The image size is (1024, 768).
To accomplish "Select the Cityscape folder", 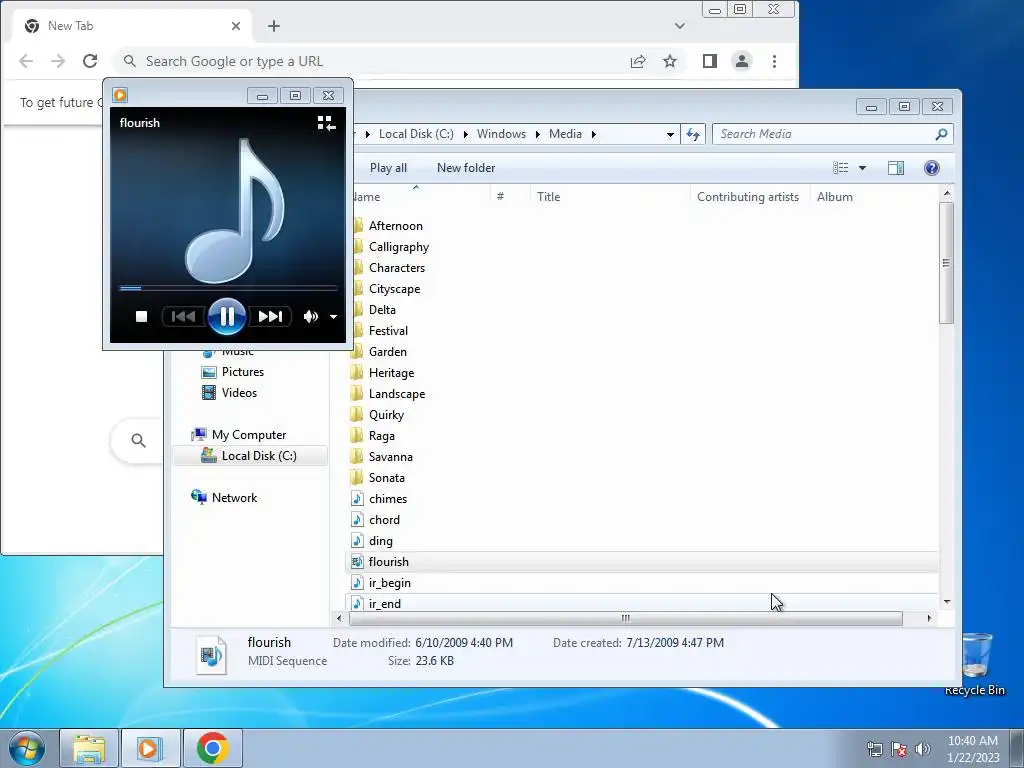I will 394,289.
